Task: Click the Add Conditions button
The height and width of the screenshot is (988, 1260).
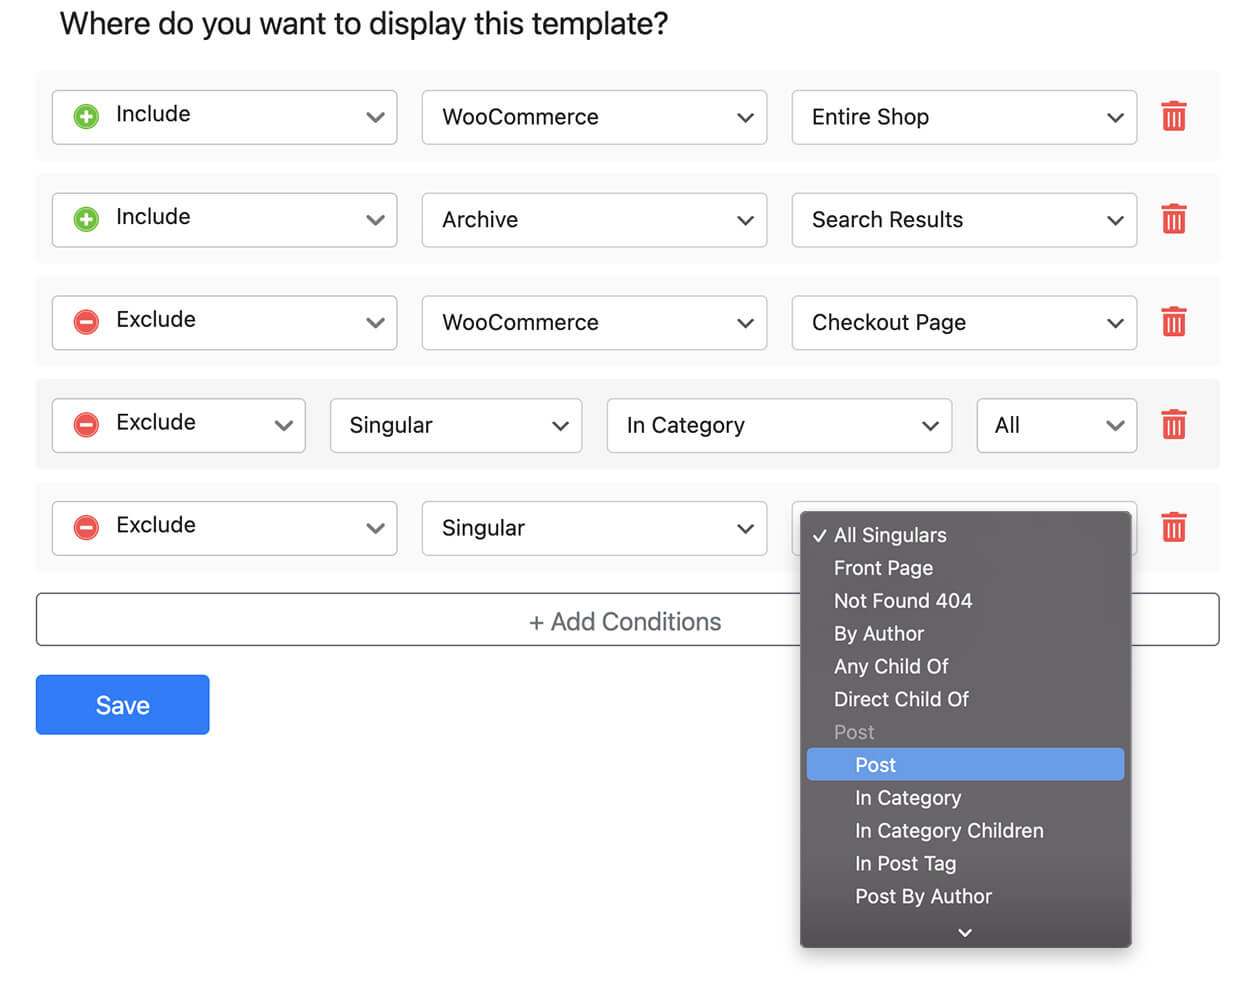Action: 627,620
